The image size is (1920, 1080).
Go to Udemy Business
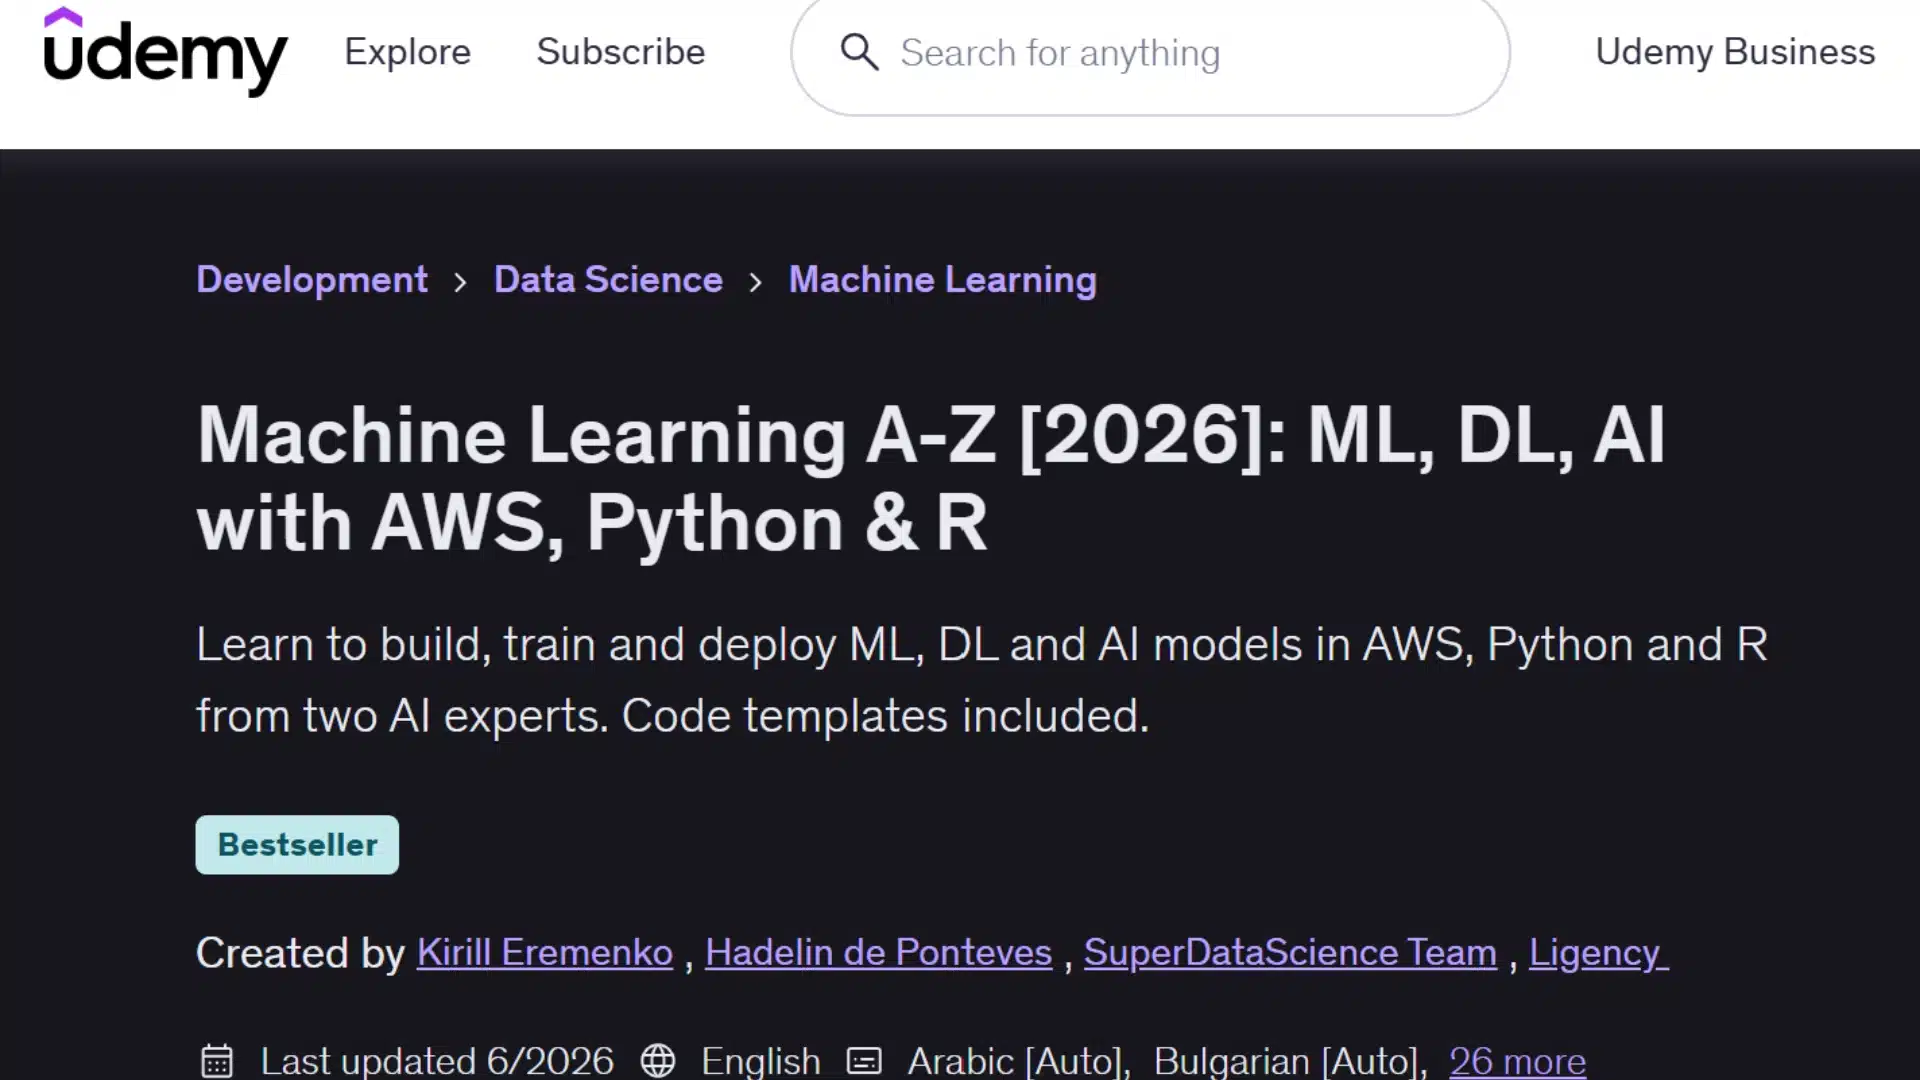[x=1735, y=52]
